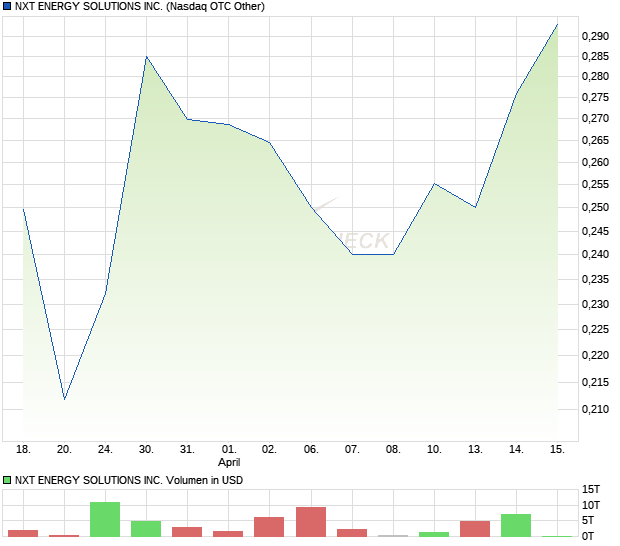Click the price axis label '0,290'
Screen dimensions: 620x546
[x=595, y=36]
